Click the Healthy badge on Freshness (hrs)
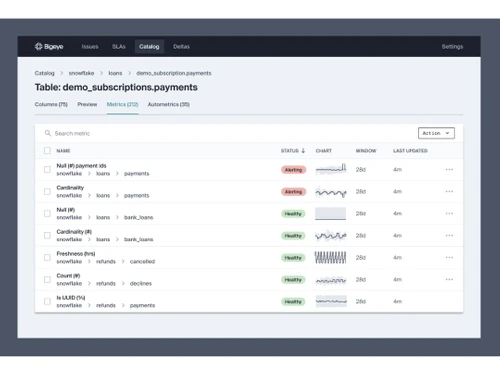The width and height of the screenshot is (500, 375). click(293, 258)
